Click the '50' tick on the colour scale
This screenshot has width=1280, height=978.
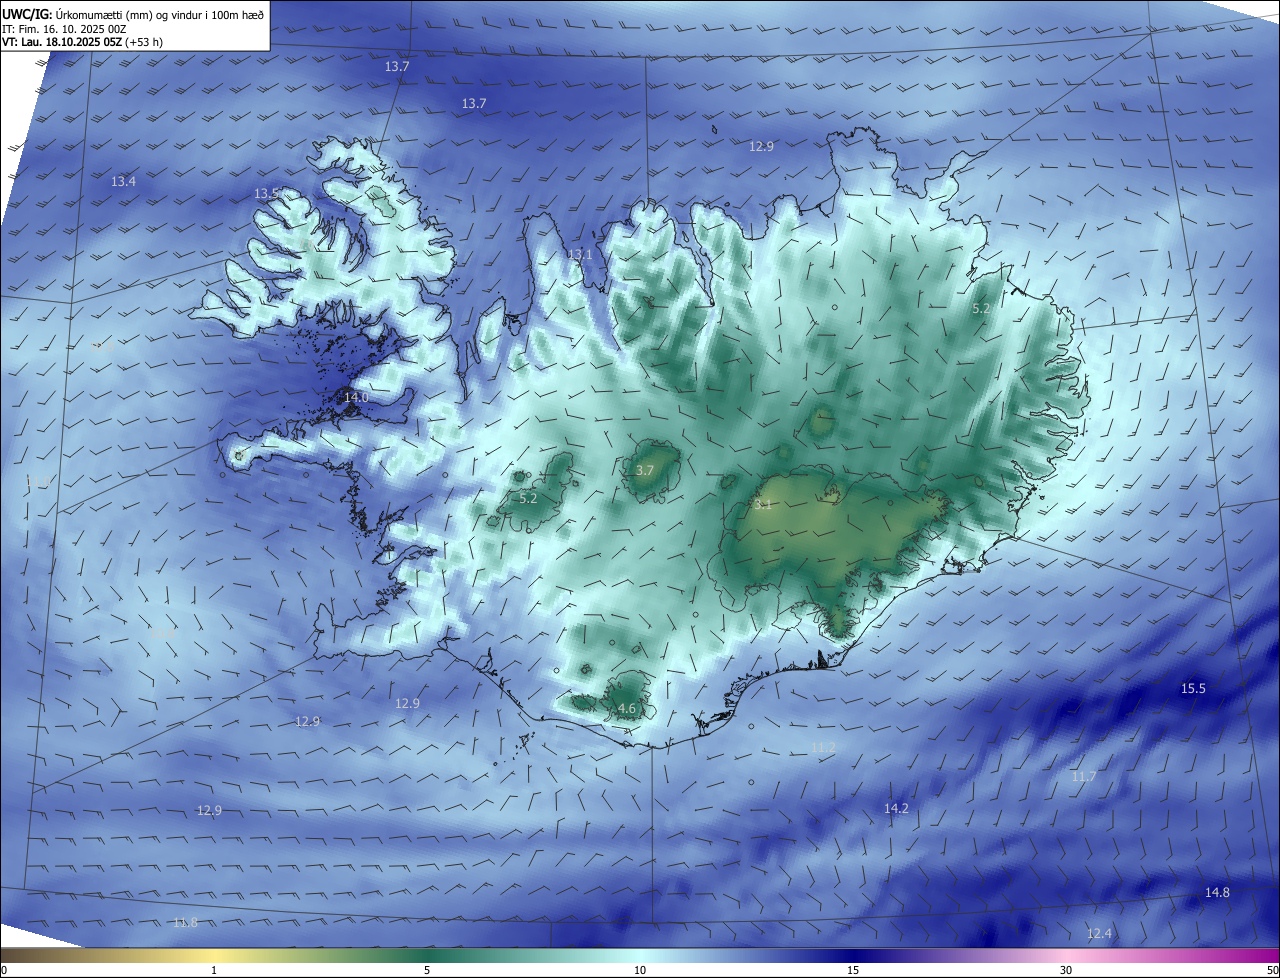click(1272, 971)
